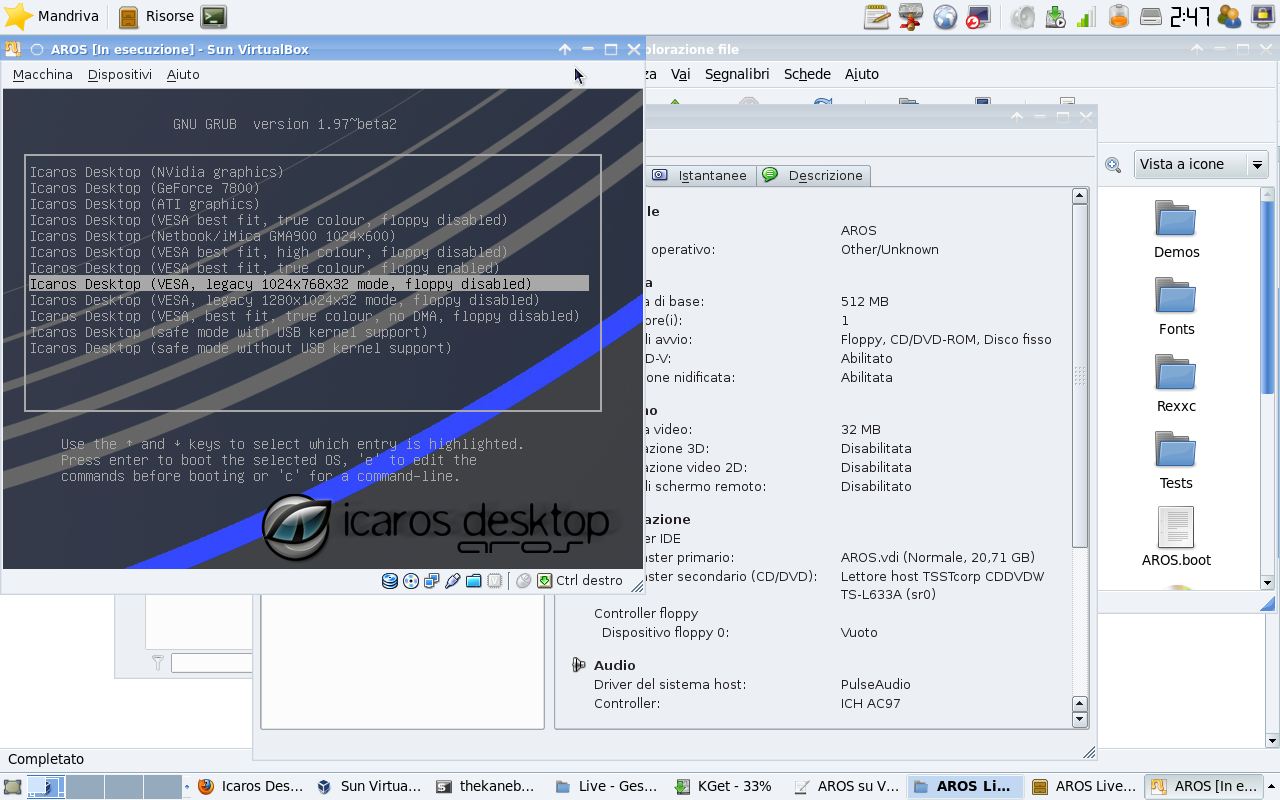Click scroll-down arrow of file manager scrollbar
Image resolution: width=1280 pixels, height=800 pixels.
(1268, 582)
